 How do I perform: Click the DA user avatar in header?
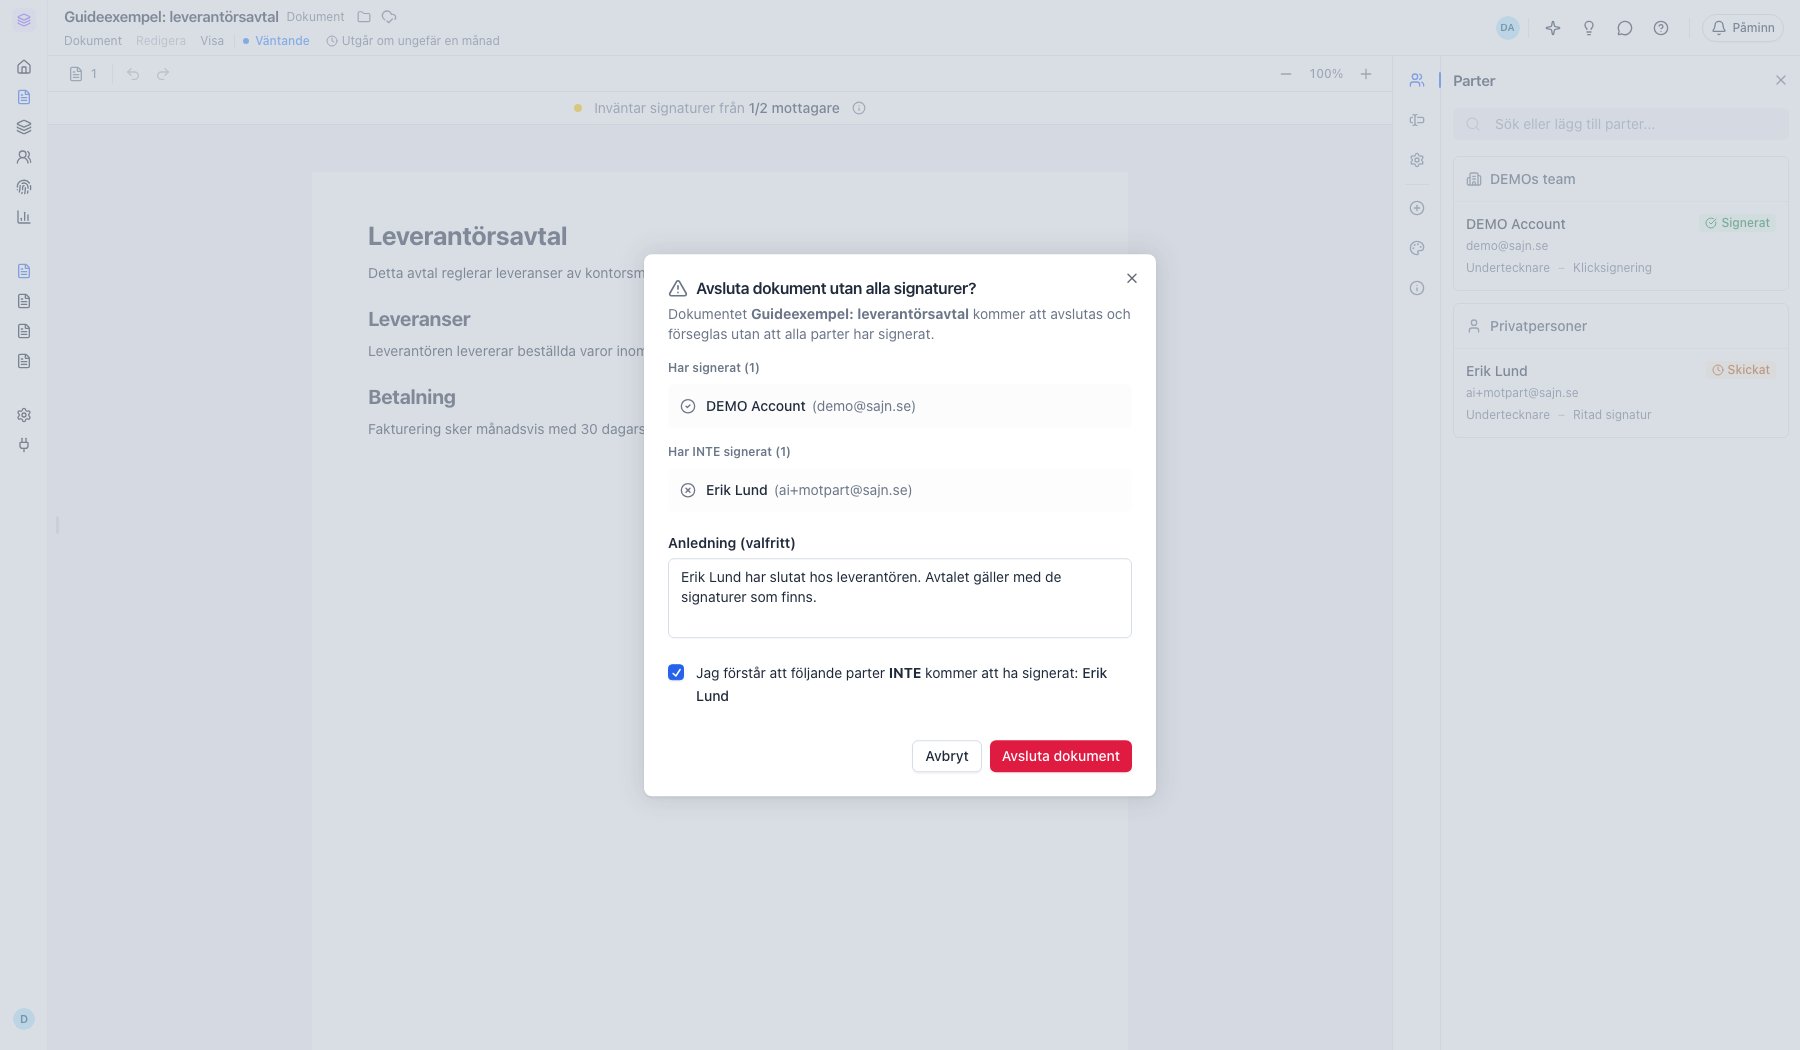point(1508,28)
